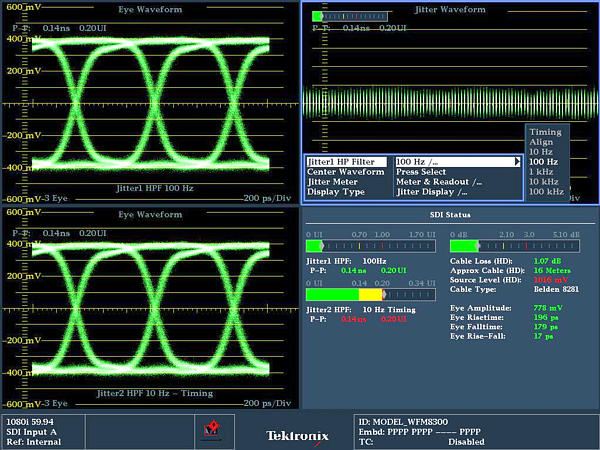Open the Jitter Display submenu
600x450 pixels.
[x=432, y=192]
